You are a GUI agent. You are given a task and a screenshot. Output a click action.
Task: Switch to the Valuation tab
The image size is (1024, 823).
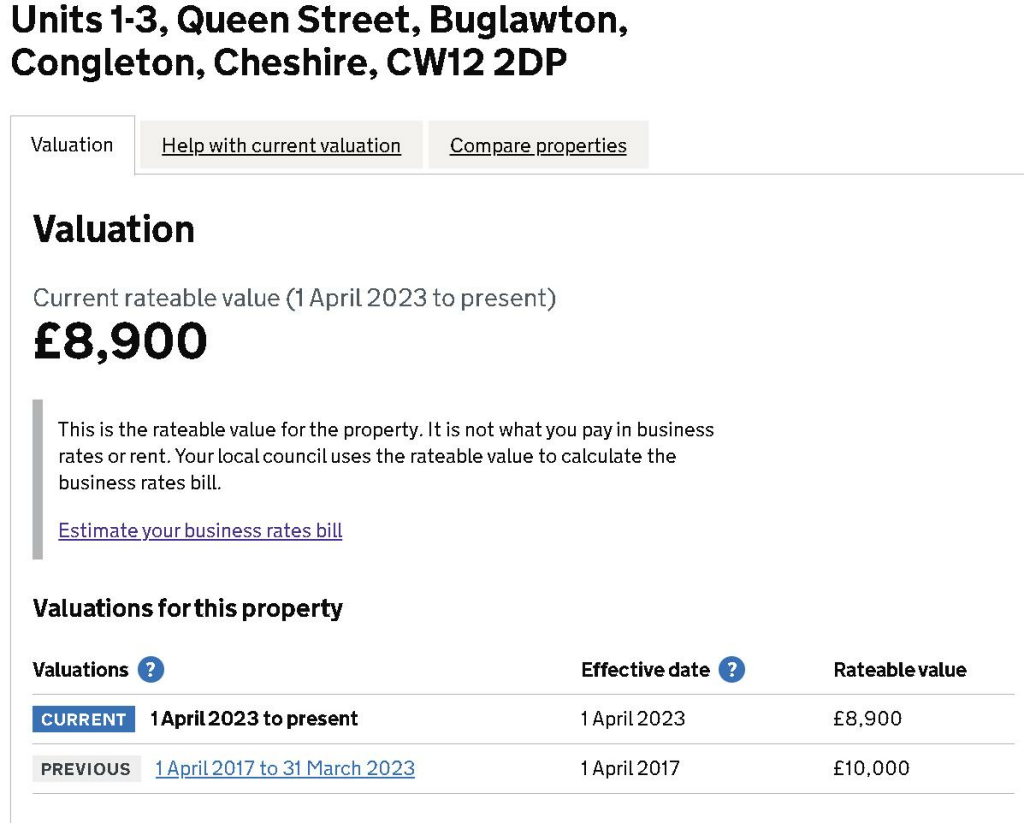coord(70,145)
